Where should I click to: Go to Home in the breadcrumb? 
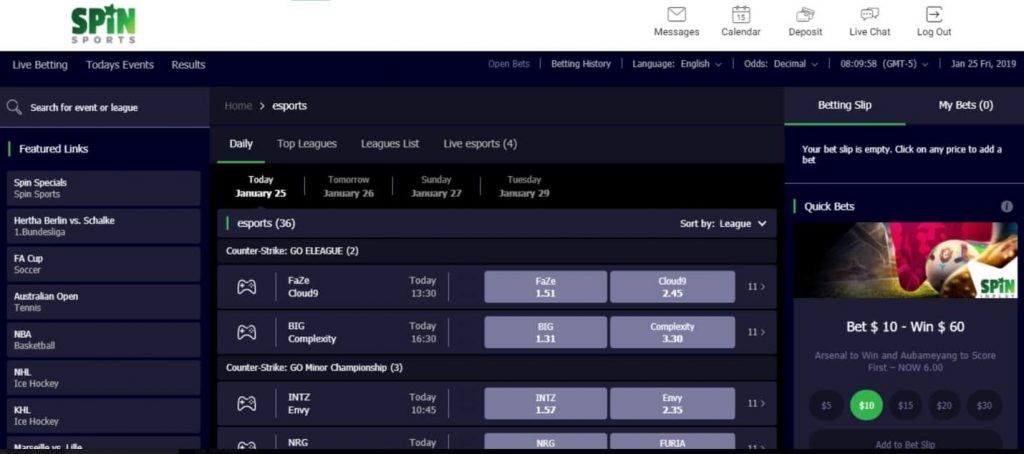tap(238, 106)
